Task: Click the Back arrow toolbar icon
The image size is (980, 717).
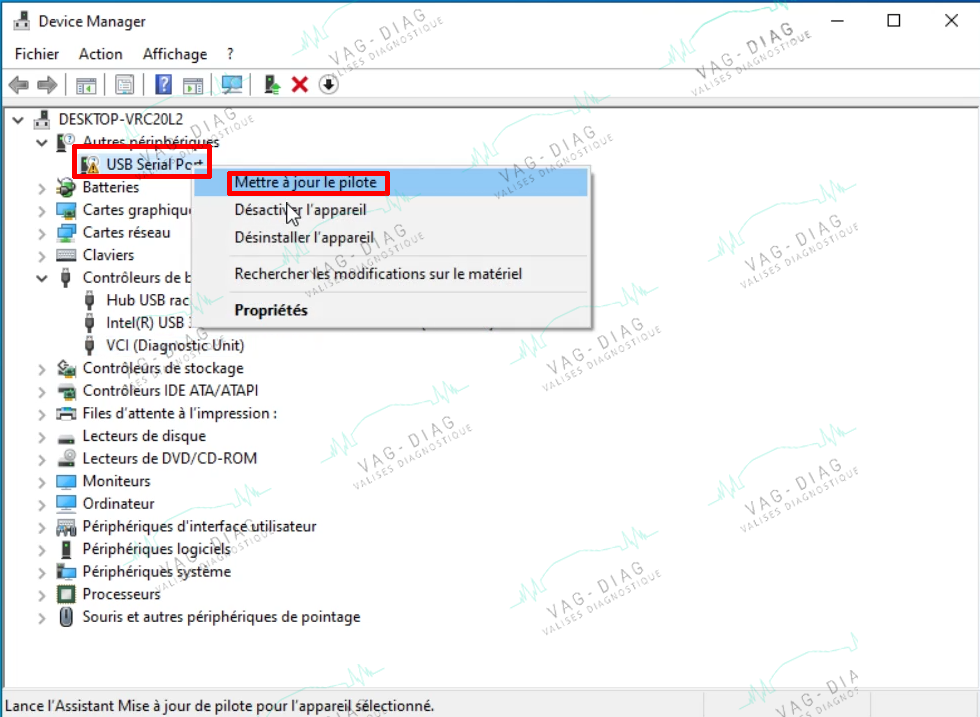Action: coord(19,84)
